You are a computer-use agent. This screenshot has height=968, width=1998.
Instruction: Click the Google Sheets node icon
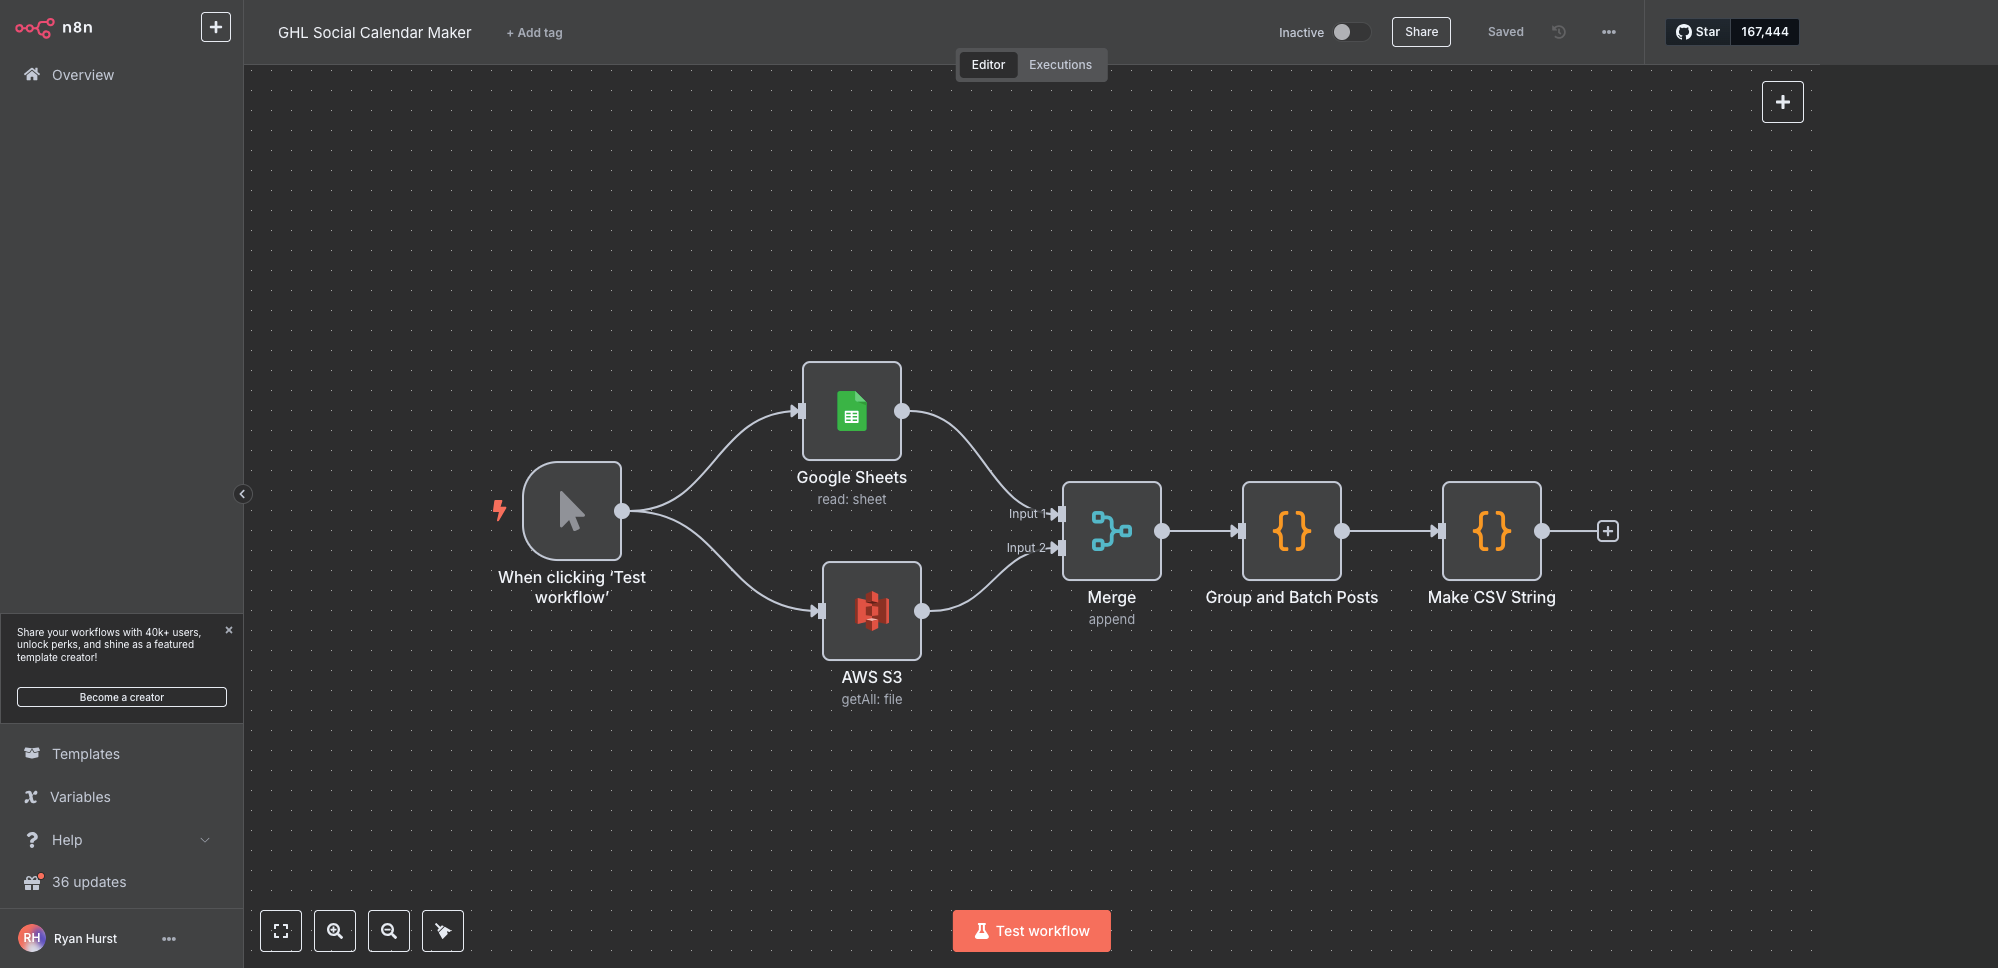pyautogui.click(x=851, y=411)
